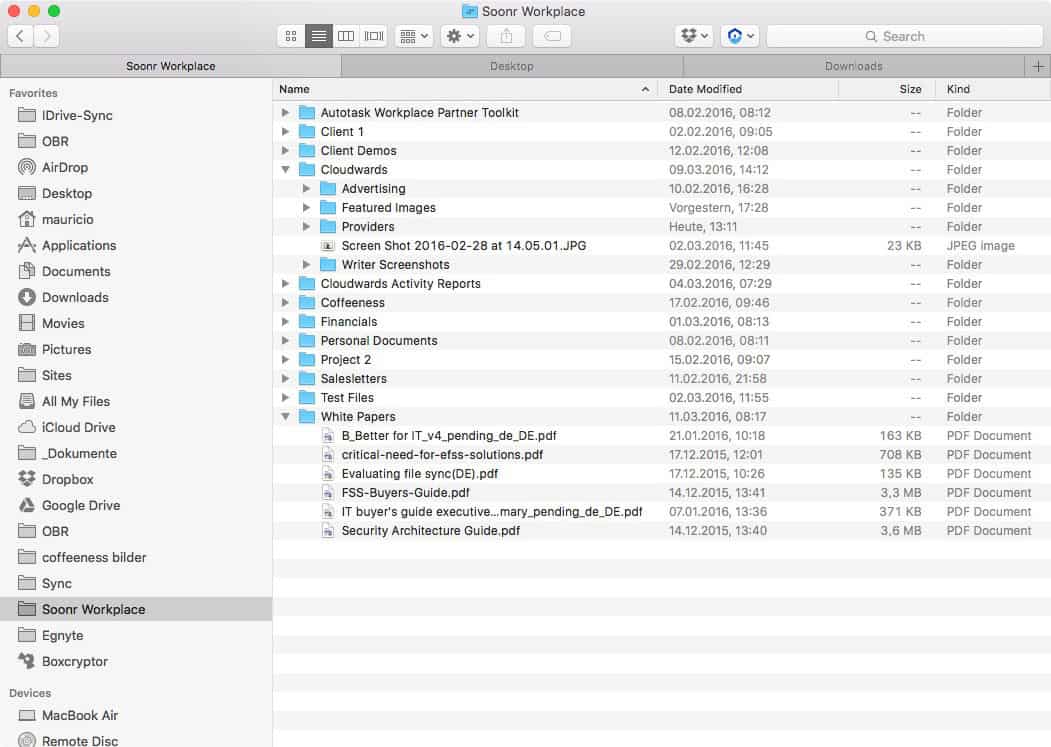Switch to icon view
1051x747 pixels.
tap(291, 36)
